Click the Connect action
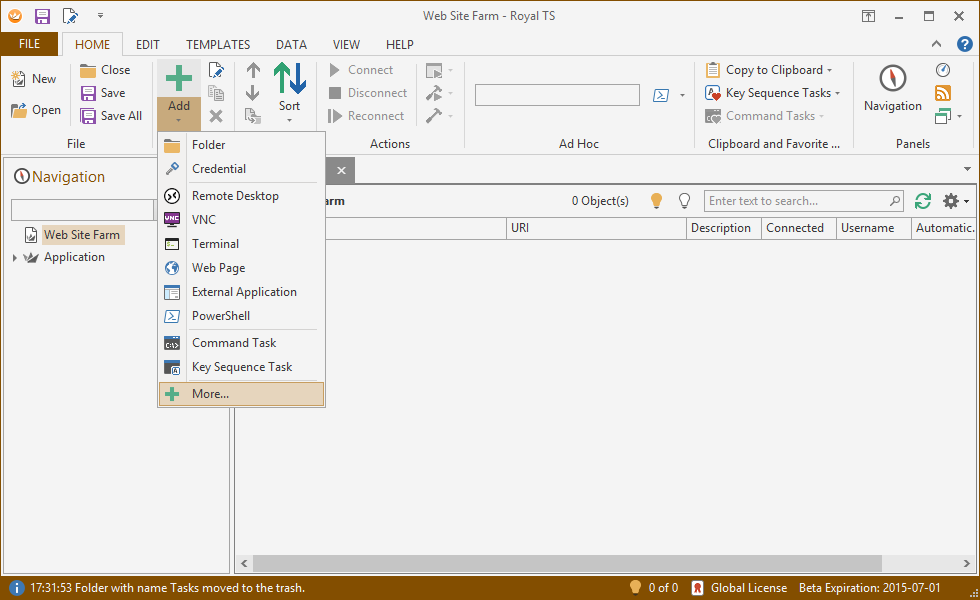 [361, 70]
